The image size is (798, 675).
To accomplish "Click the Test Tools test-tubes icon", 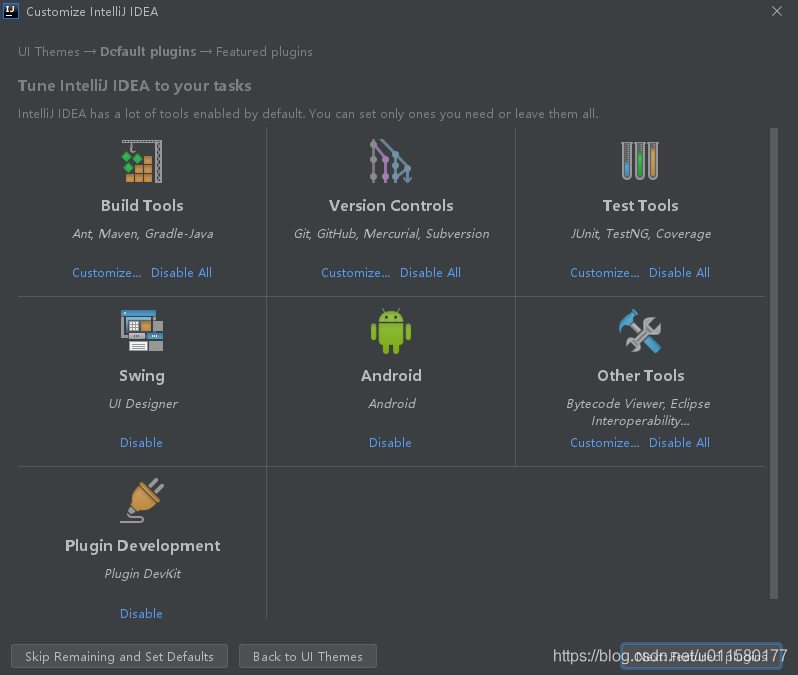I will (x=640, y=161).
